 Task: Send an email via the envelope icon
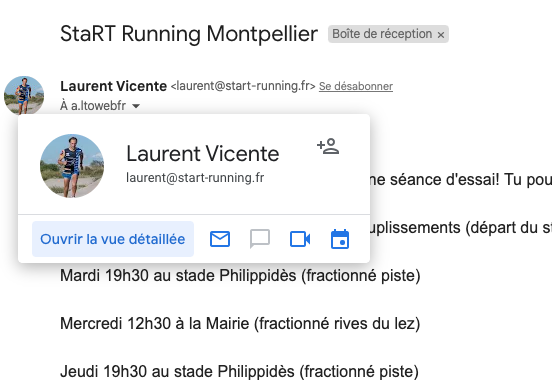point(220,239)
